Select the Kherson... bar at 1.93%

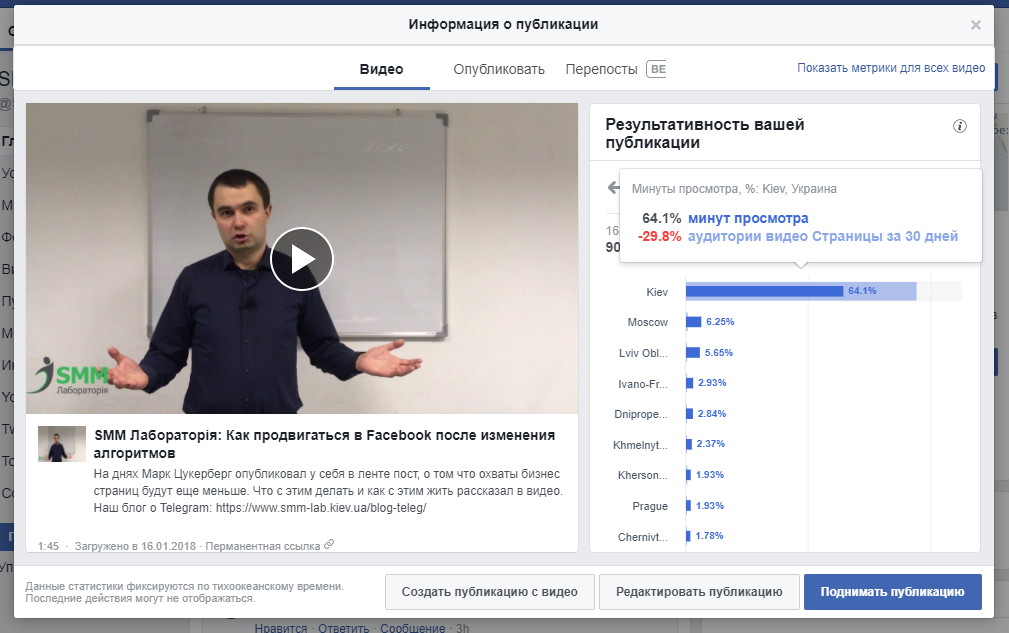[689, 475]
